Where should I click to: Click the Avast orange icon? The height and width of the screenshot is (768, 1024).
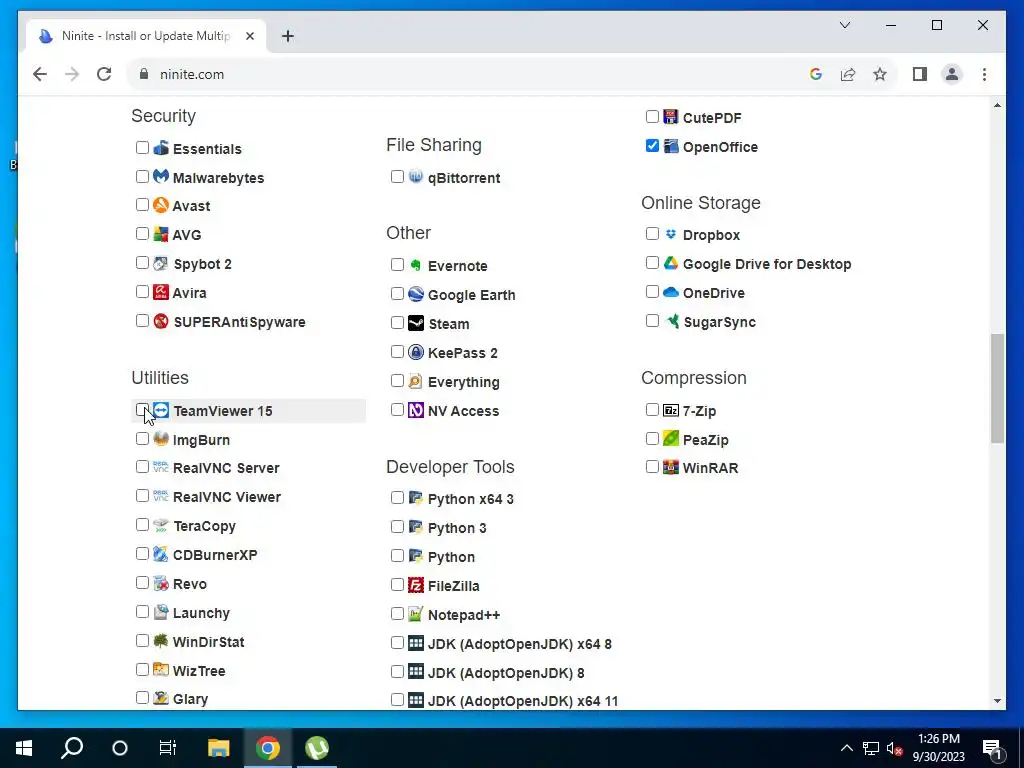point(161,205)
